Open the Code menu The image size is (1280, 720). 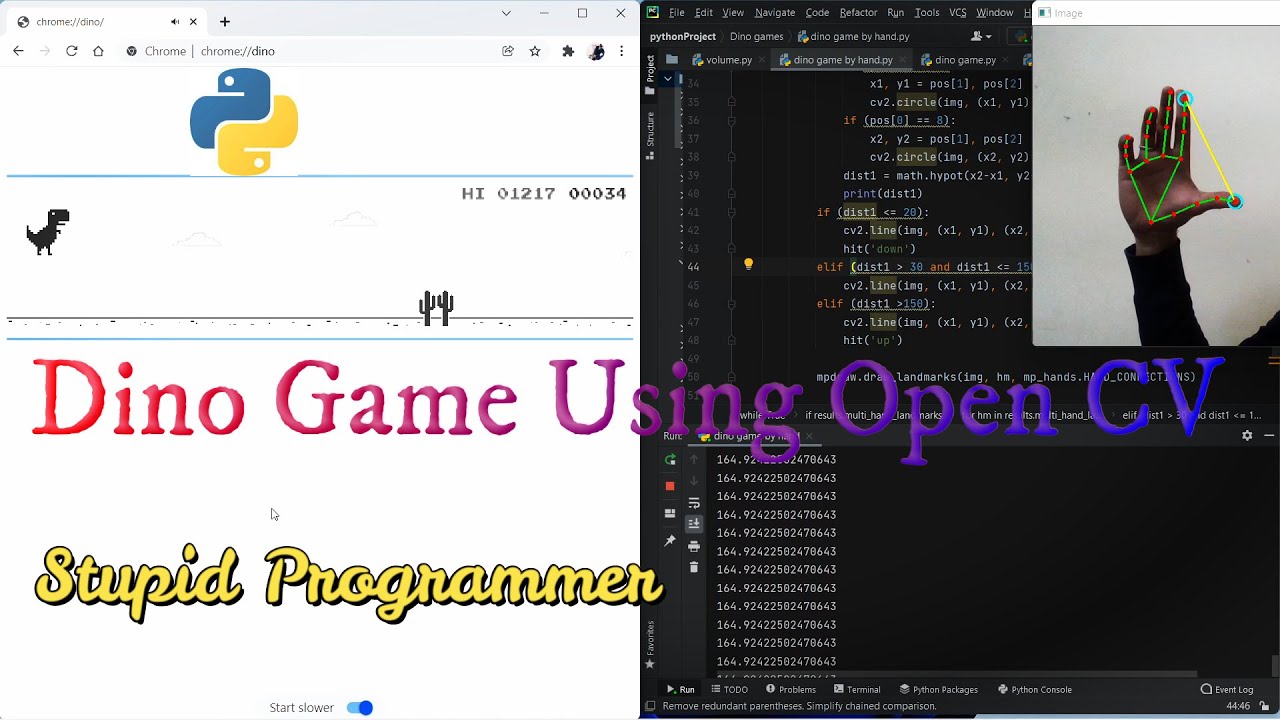coord(817,13)
